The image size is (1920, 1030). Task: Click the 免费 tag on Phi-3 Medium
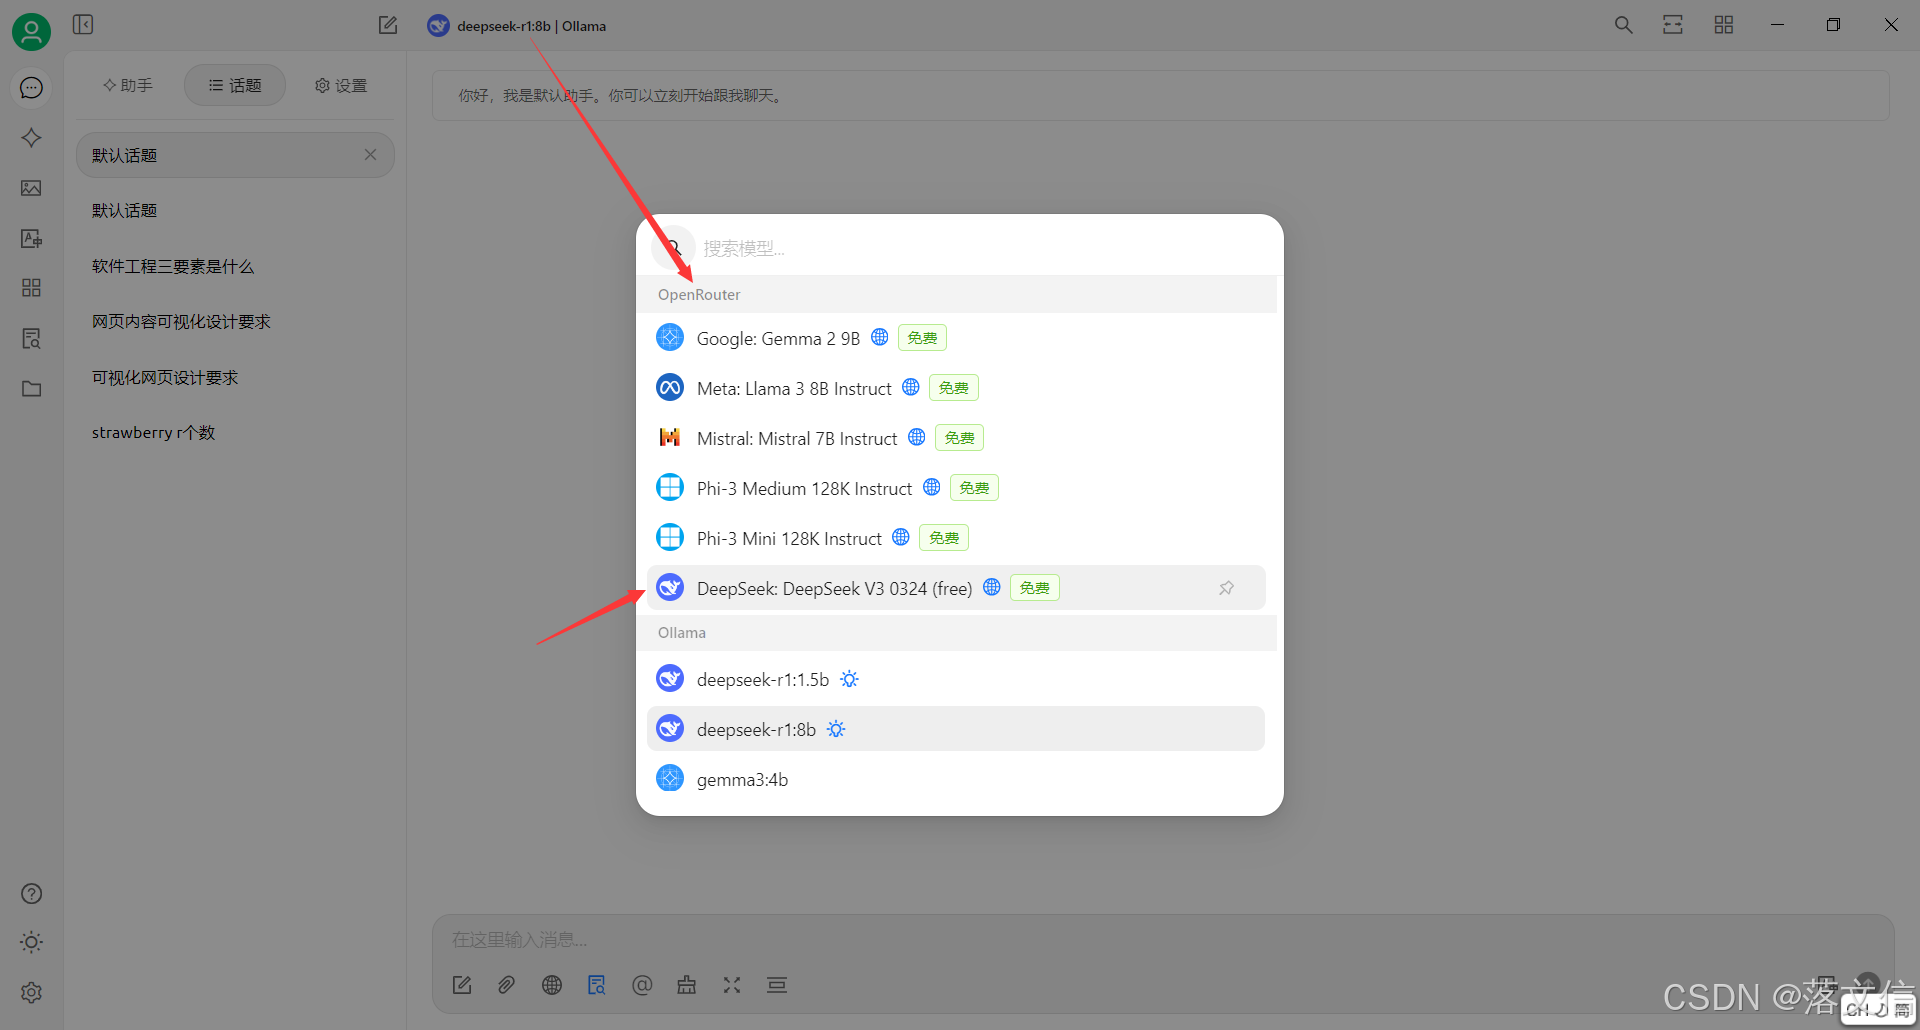[x=975, y=488]
